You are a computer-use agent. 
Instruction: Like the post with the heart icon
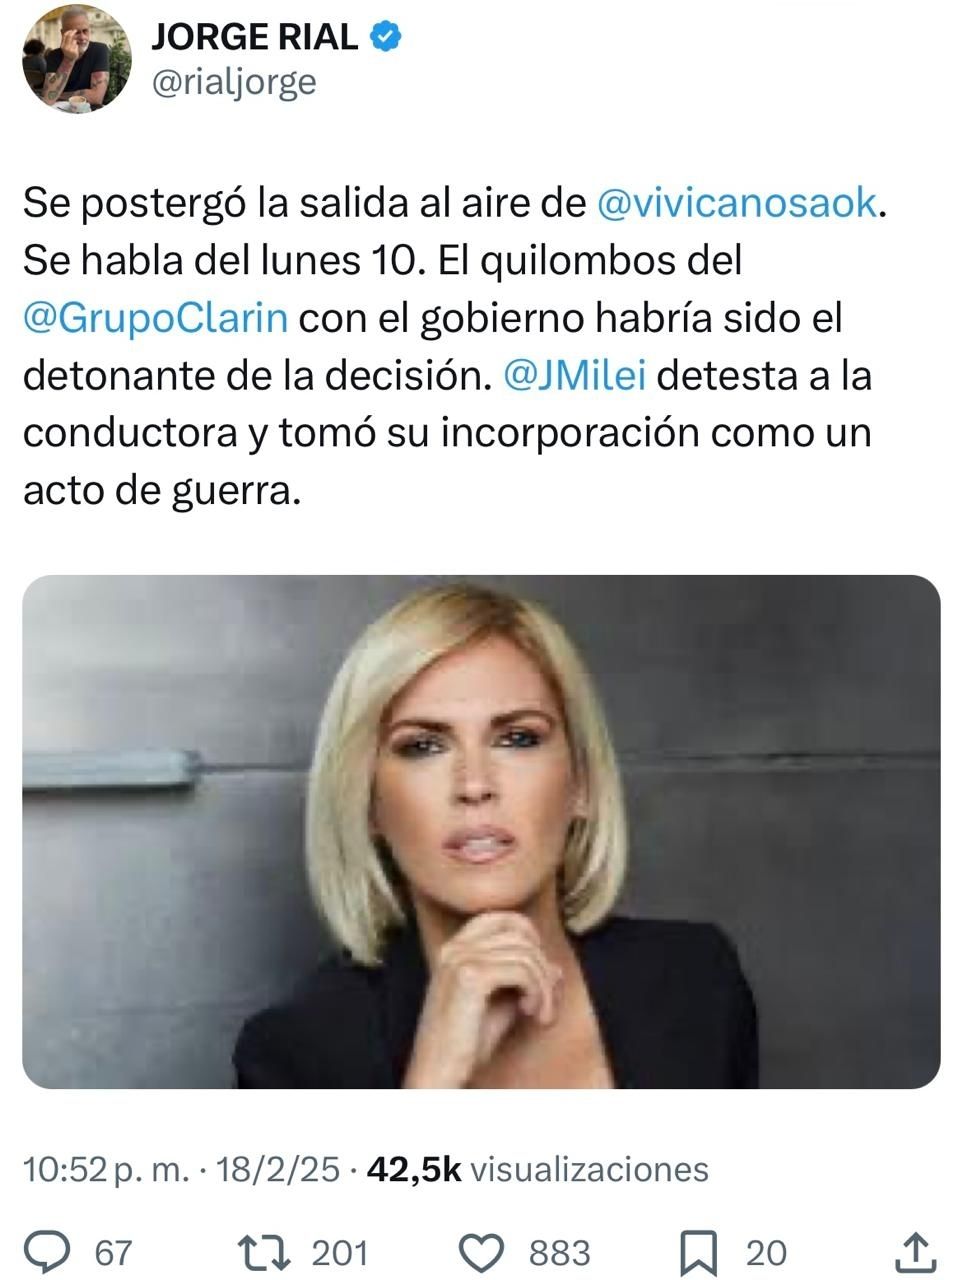(x=484, y=1252)
